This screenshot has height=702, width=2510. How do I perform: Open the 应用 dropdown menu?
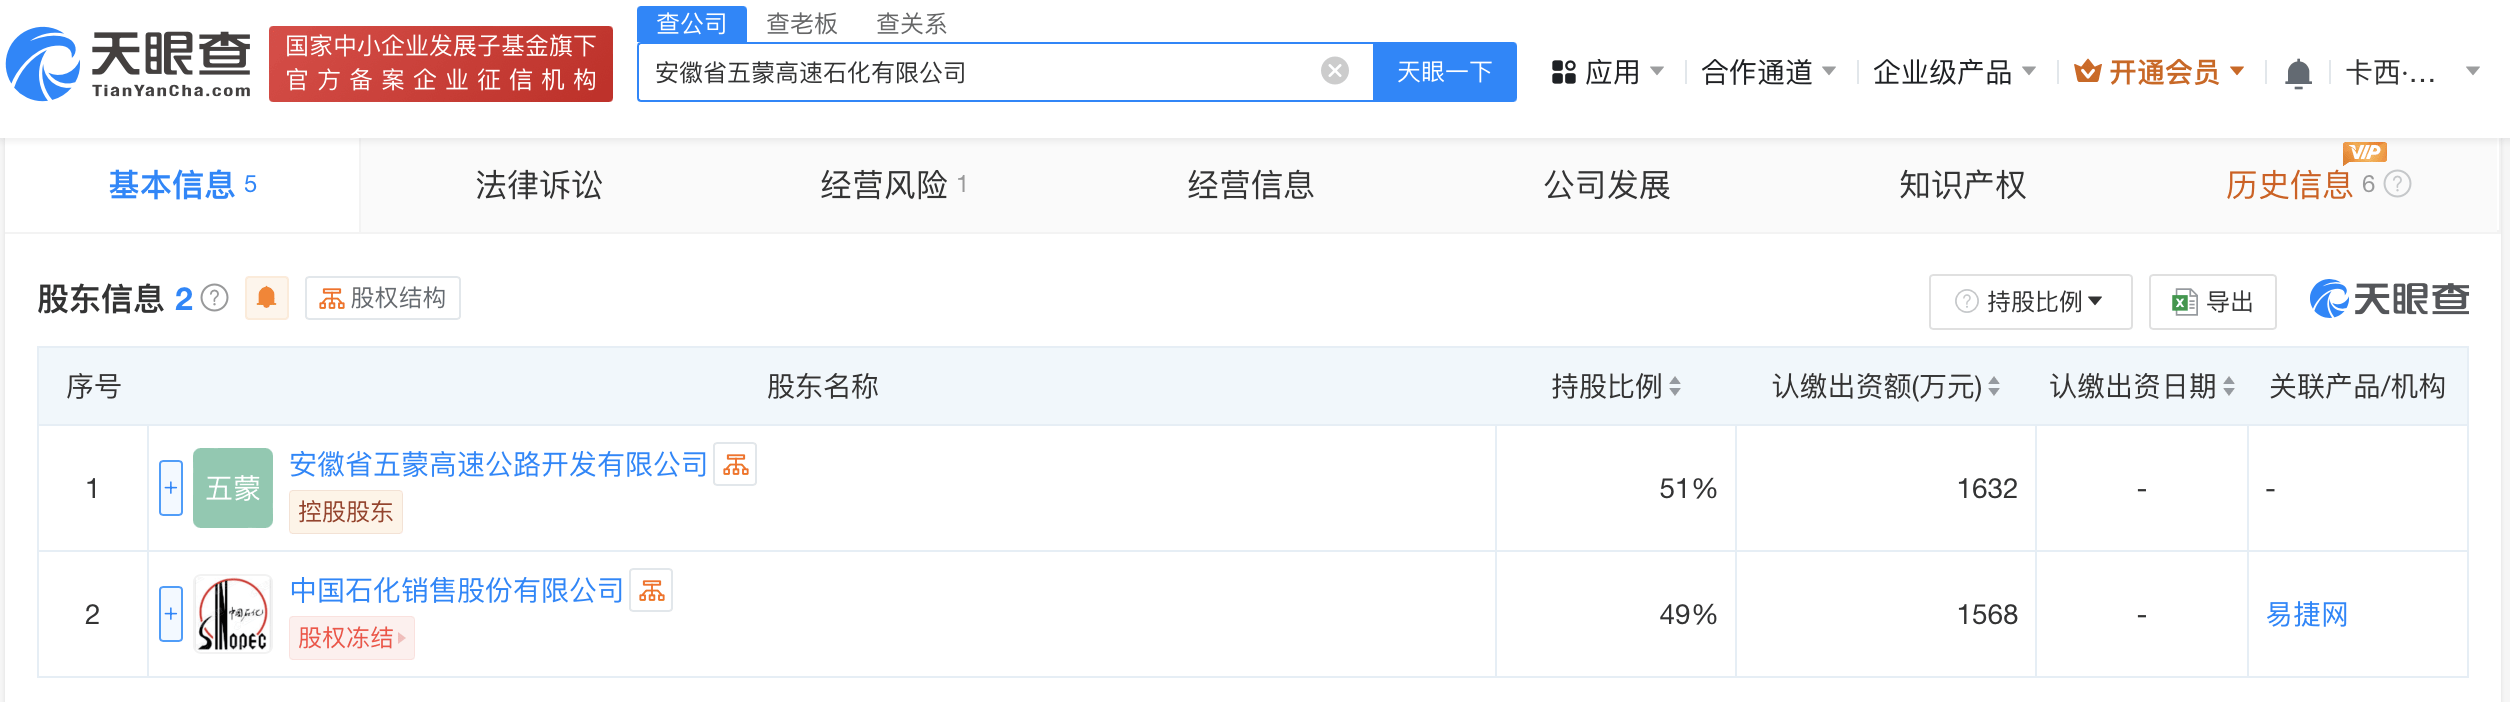(1608, 72)
